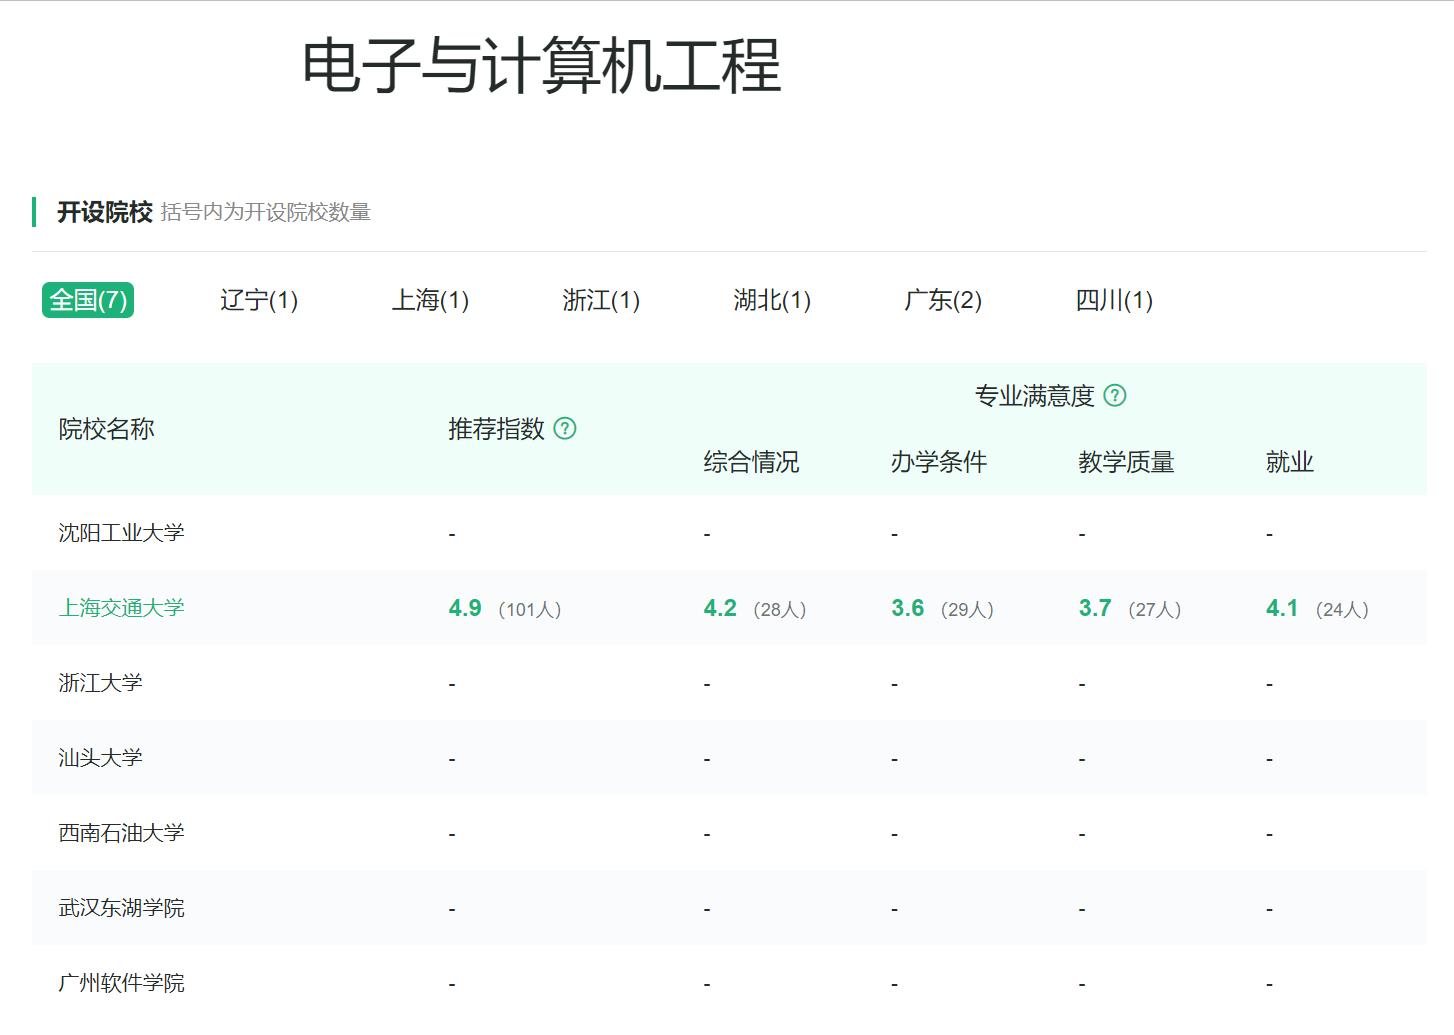Select the 广州软件学院 entry

[122, 983]
